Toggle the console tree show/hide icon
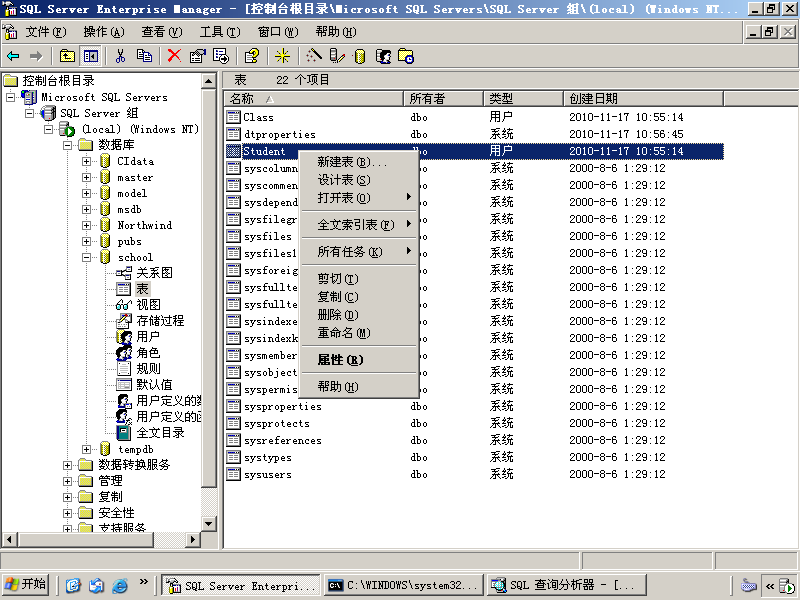The image size is (800, 600). click(91, 56)
